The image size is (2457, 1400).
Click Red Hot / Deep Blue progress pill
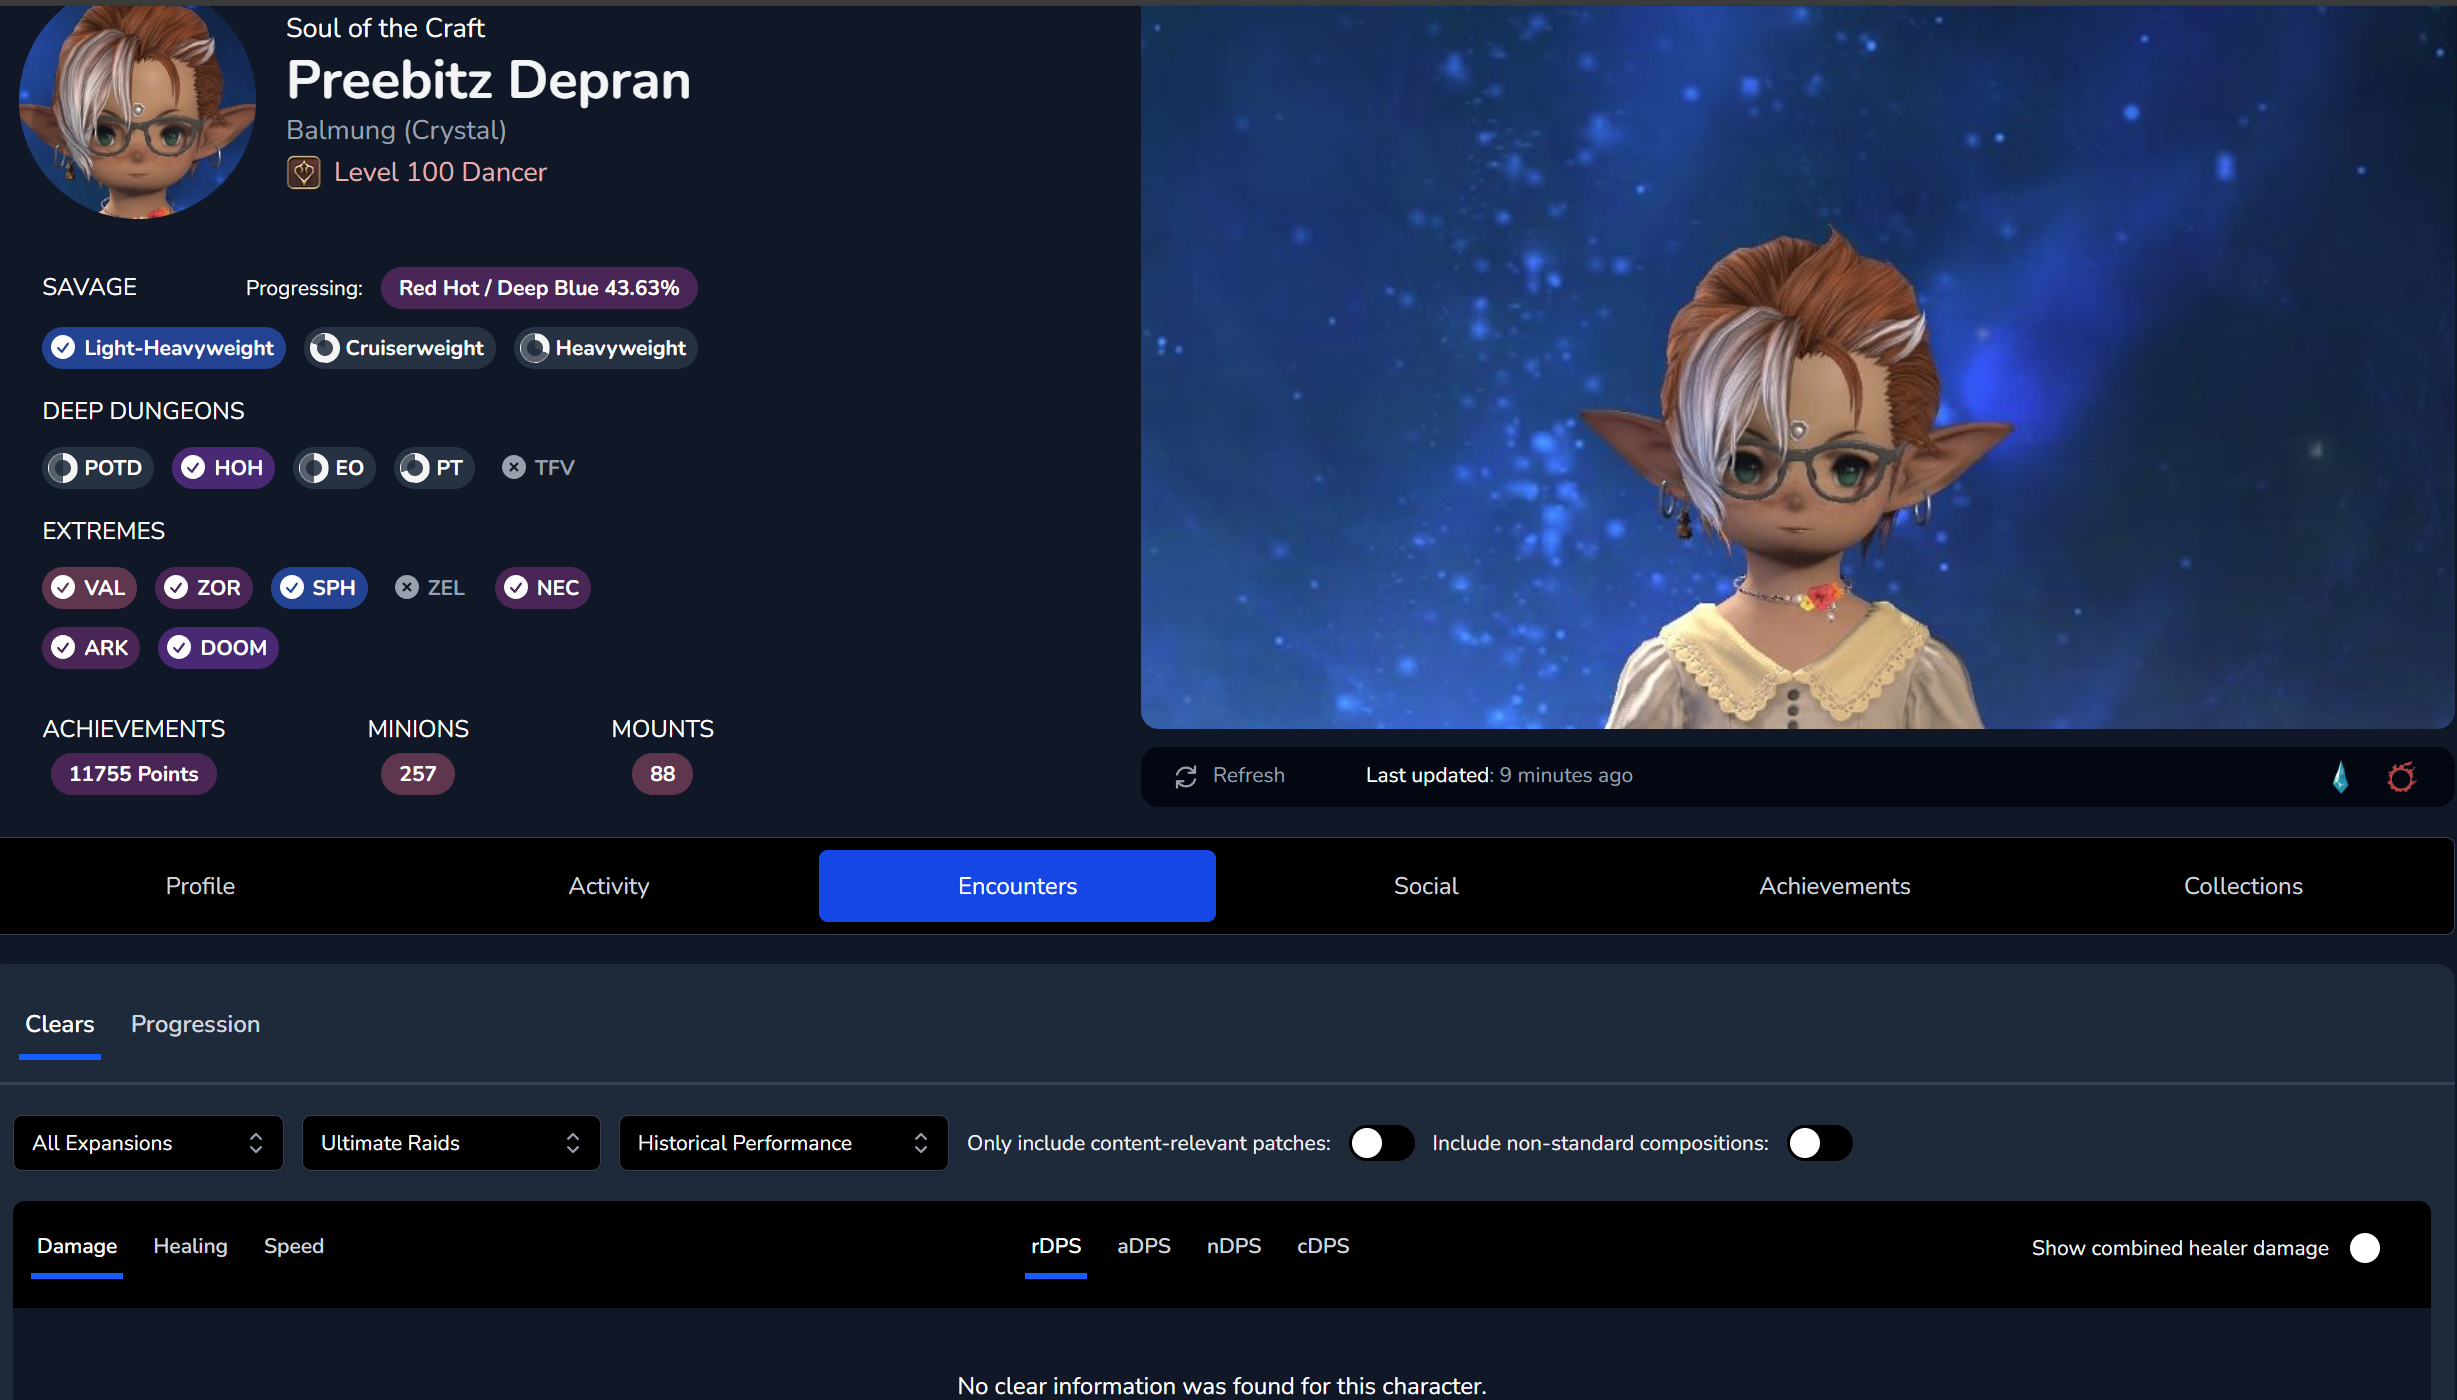click(539, 288)
